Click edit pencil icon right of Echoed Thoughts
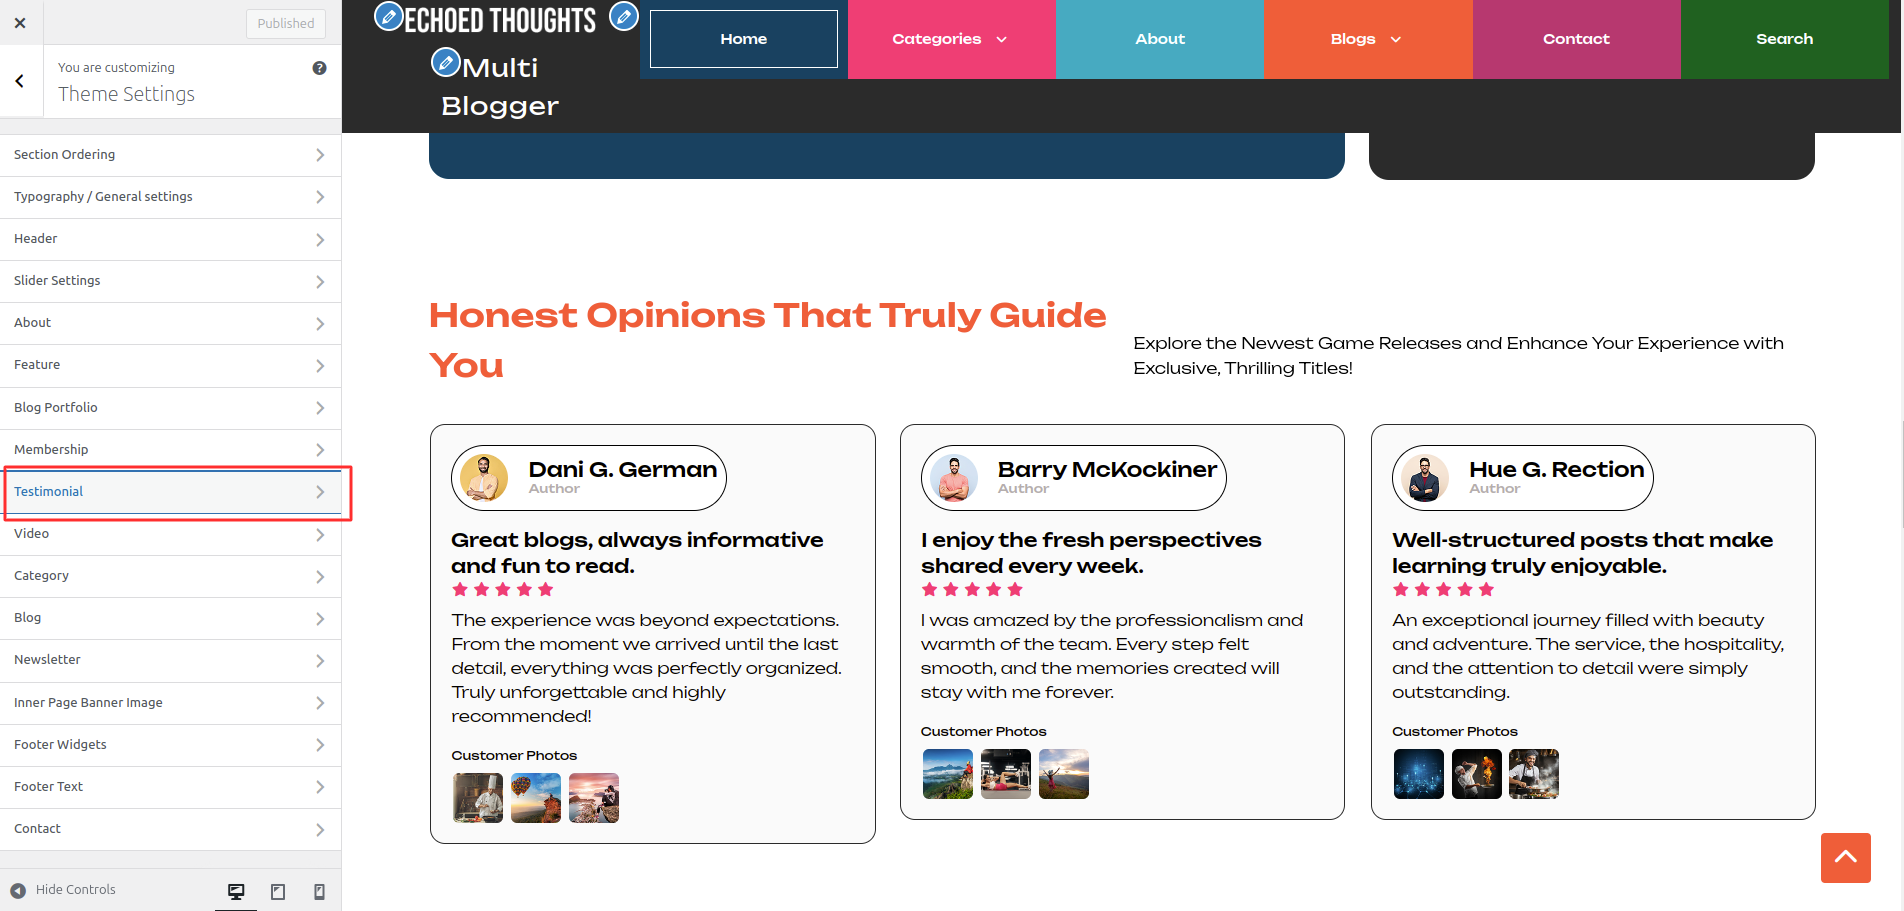 click(x=624, y=16)
